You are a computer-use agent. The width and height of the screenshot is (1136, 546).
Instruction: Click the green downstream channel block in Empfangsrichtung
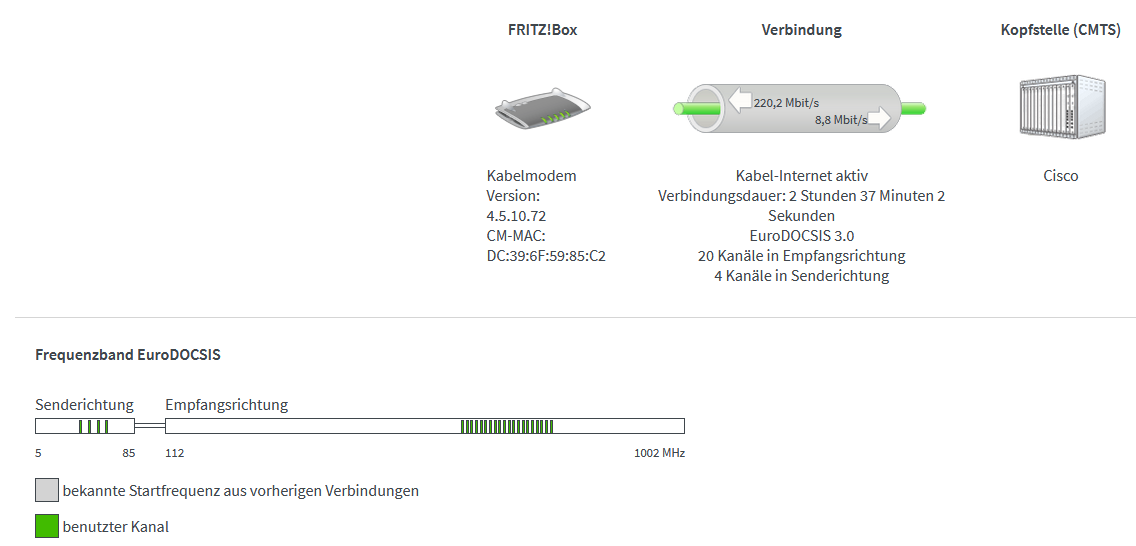[507, 426]
